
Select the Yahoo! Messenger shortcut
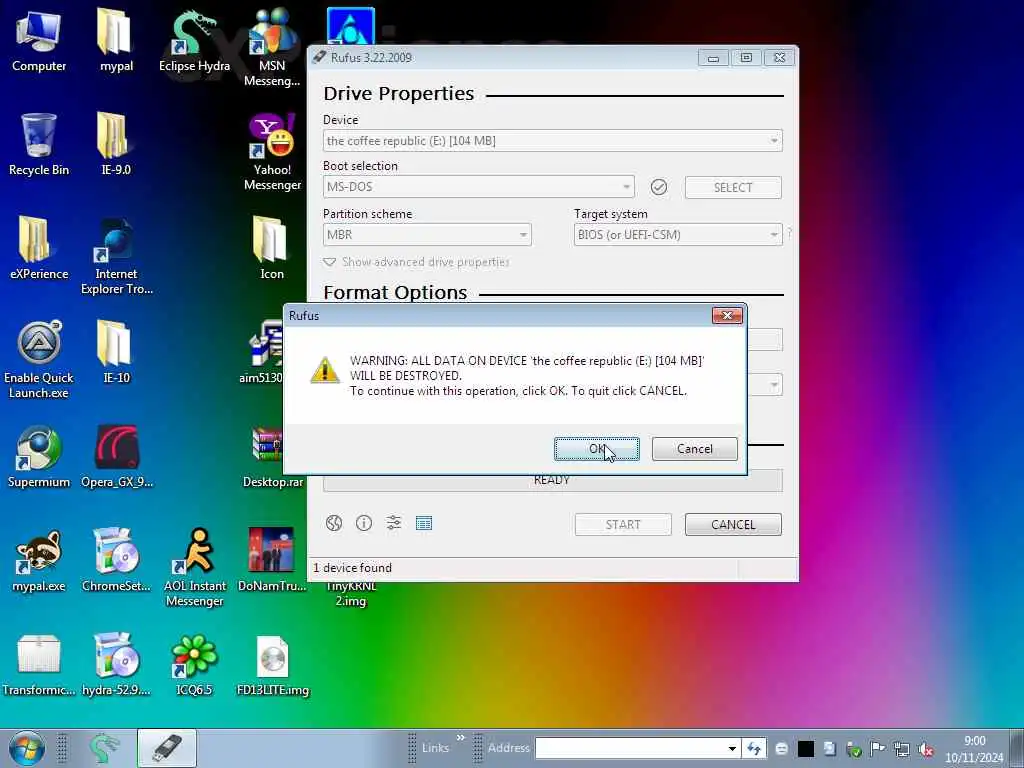point(272,152)
